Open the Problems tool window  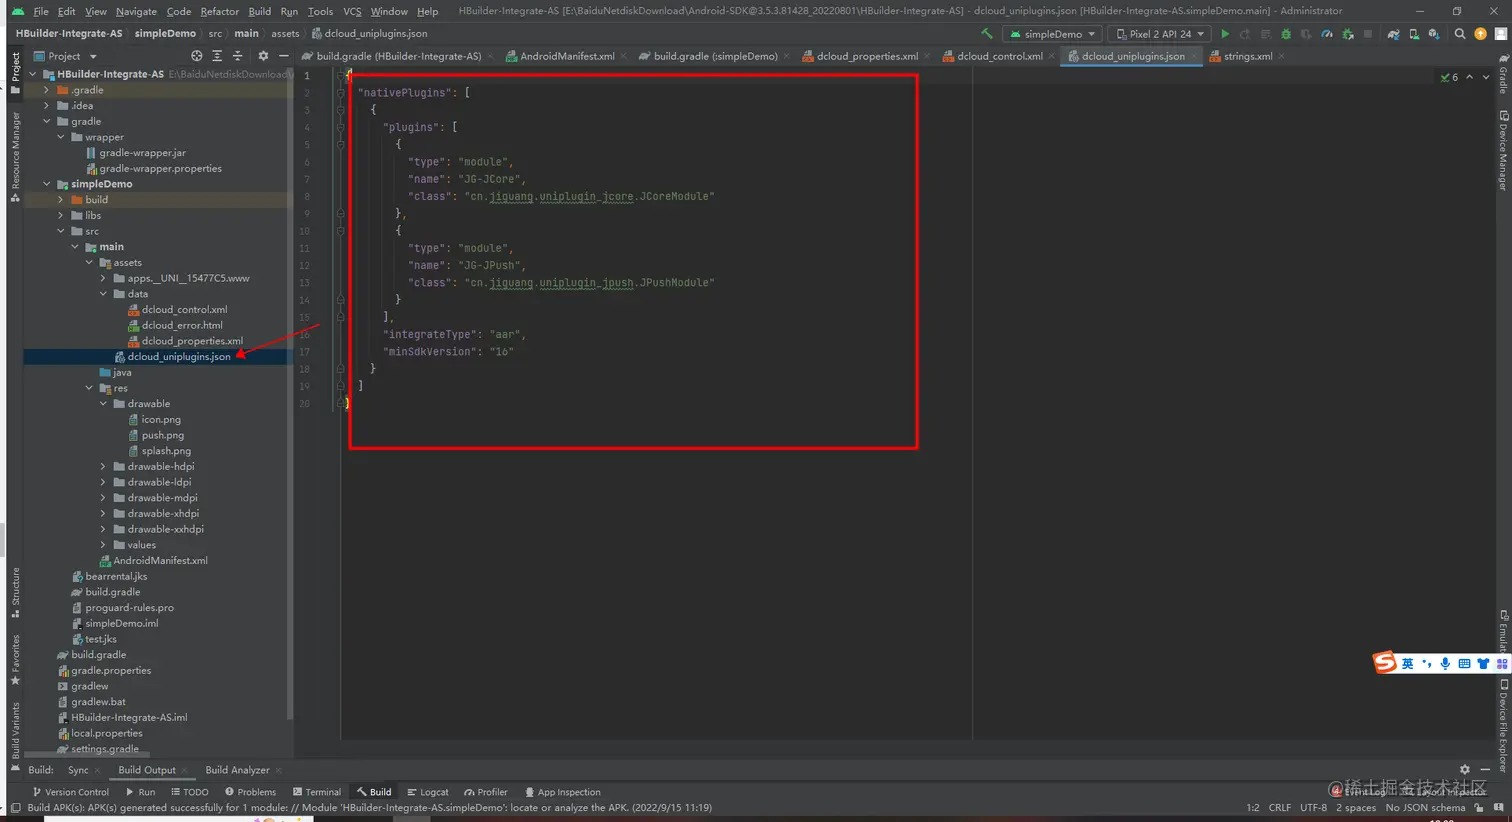250,792
